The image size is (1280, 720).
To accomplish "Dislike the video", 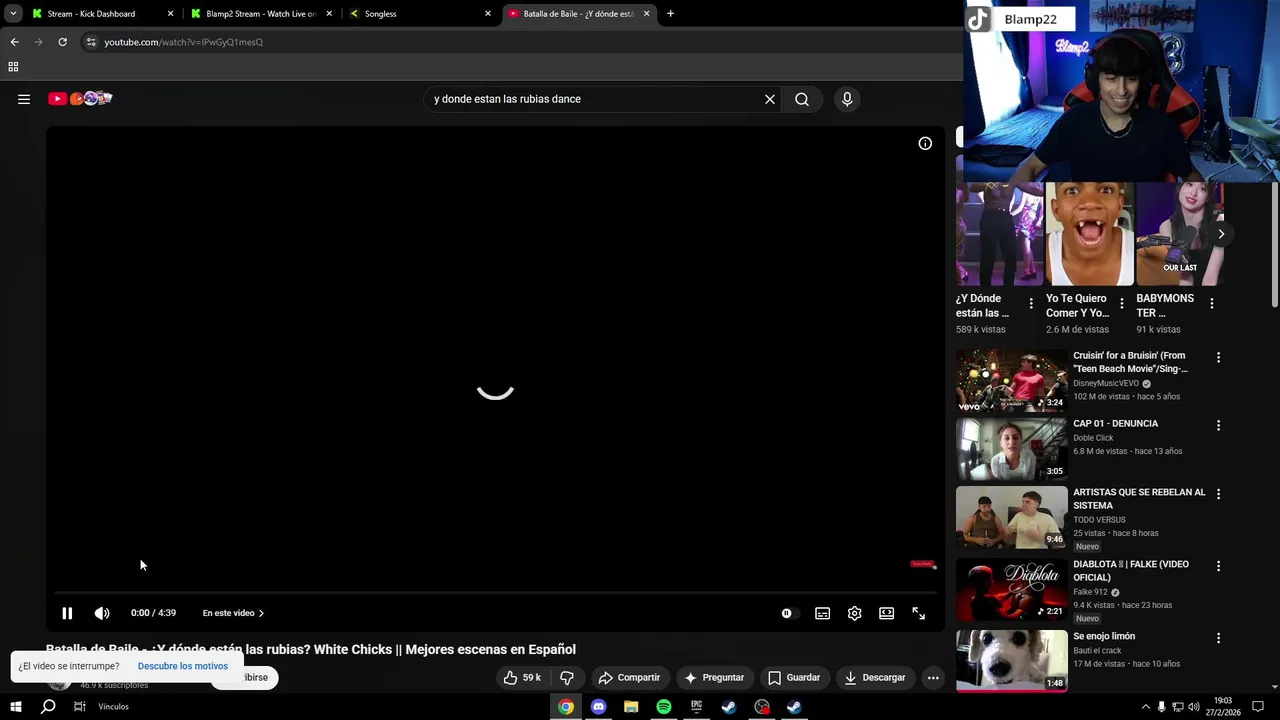I will click(x=566, y=677).
